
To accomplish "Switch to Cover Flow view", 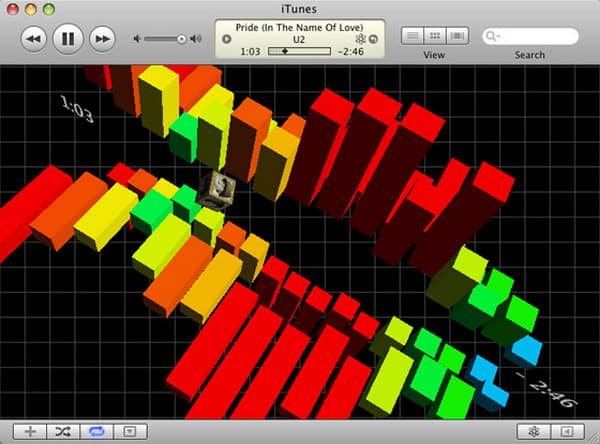I will pos(457,36).
